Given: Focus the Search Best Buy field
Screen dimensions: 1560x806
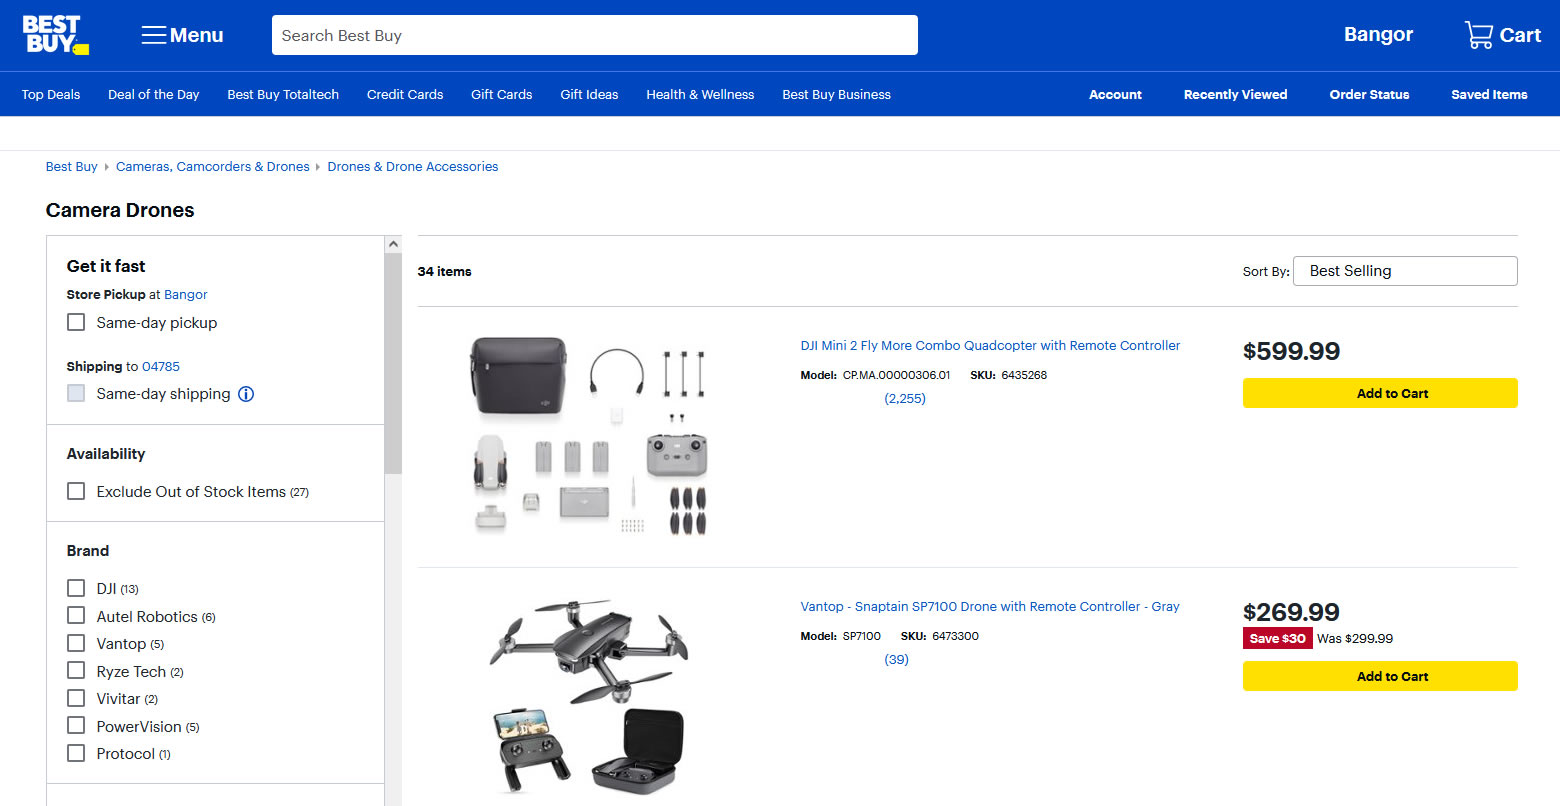Looking at the screenshot, I should (x=594, y=35).
